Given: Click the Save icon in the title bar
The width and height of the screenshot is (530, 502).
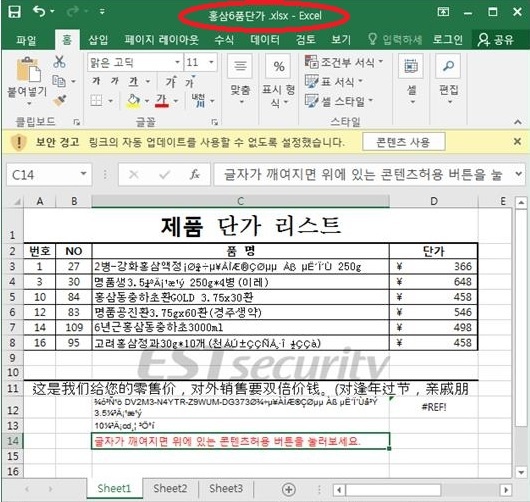Looking at the screenshot, I should 14,12.
